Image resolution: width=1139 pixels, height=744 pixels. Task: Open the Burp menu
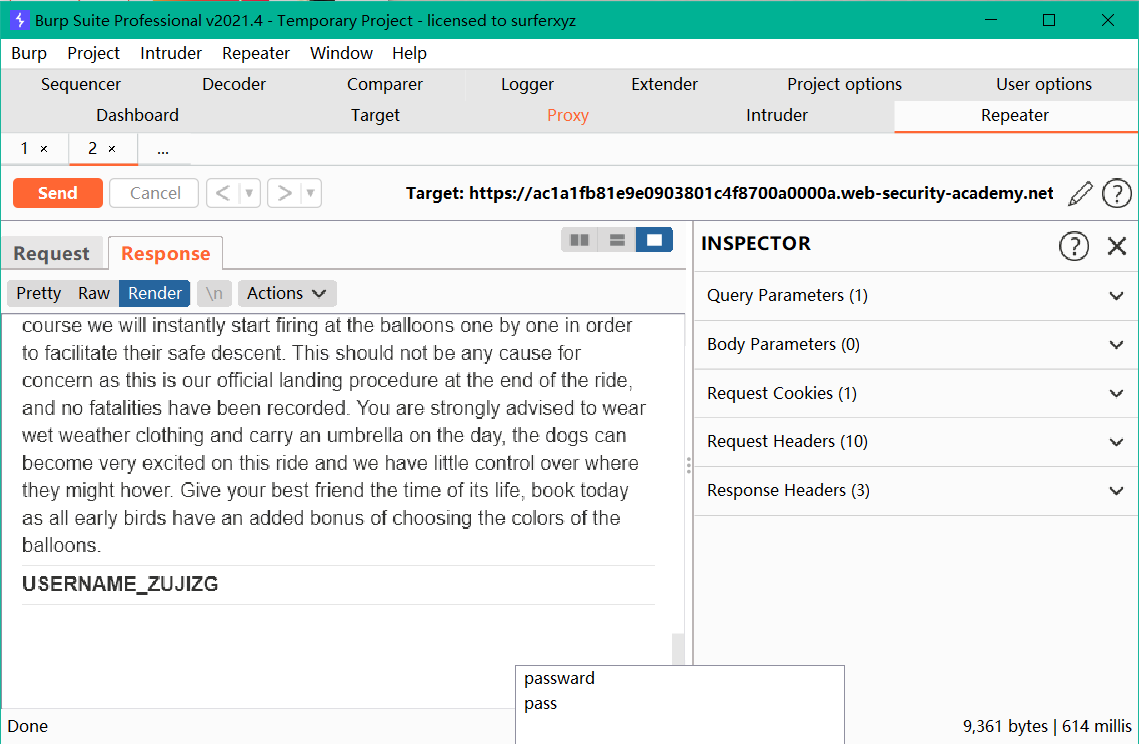29,54
